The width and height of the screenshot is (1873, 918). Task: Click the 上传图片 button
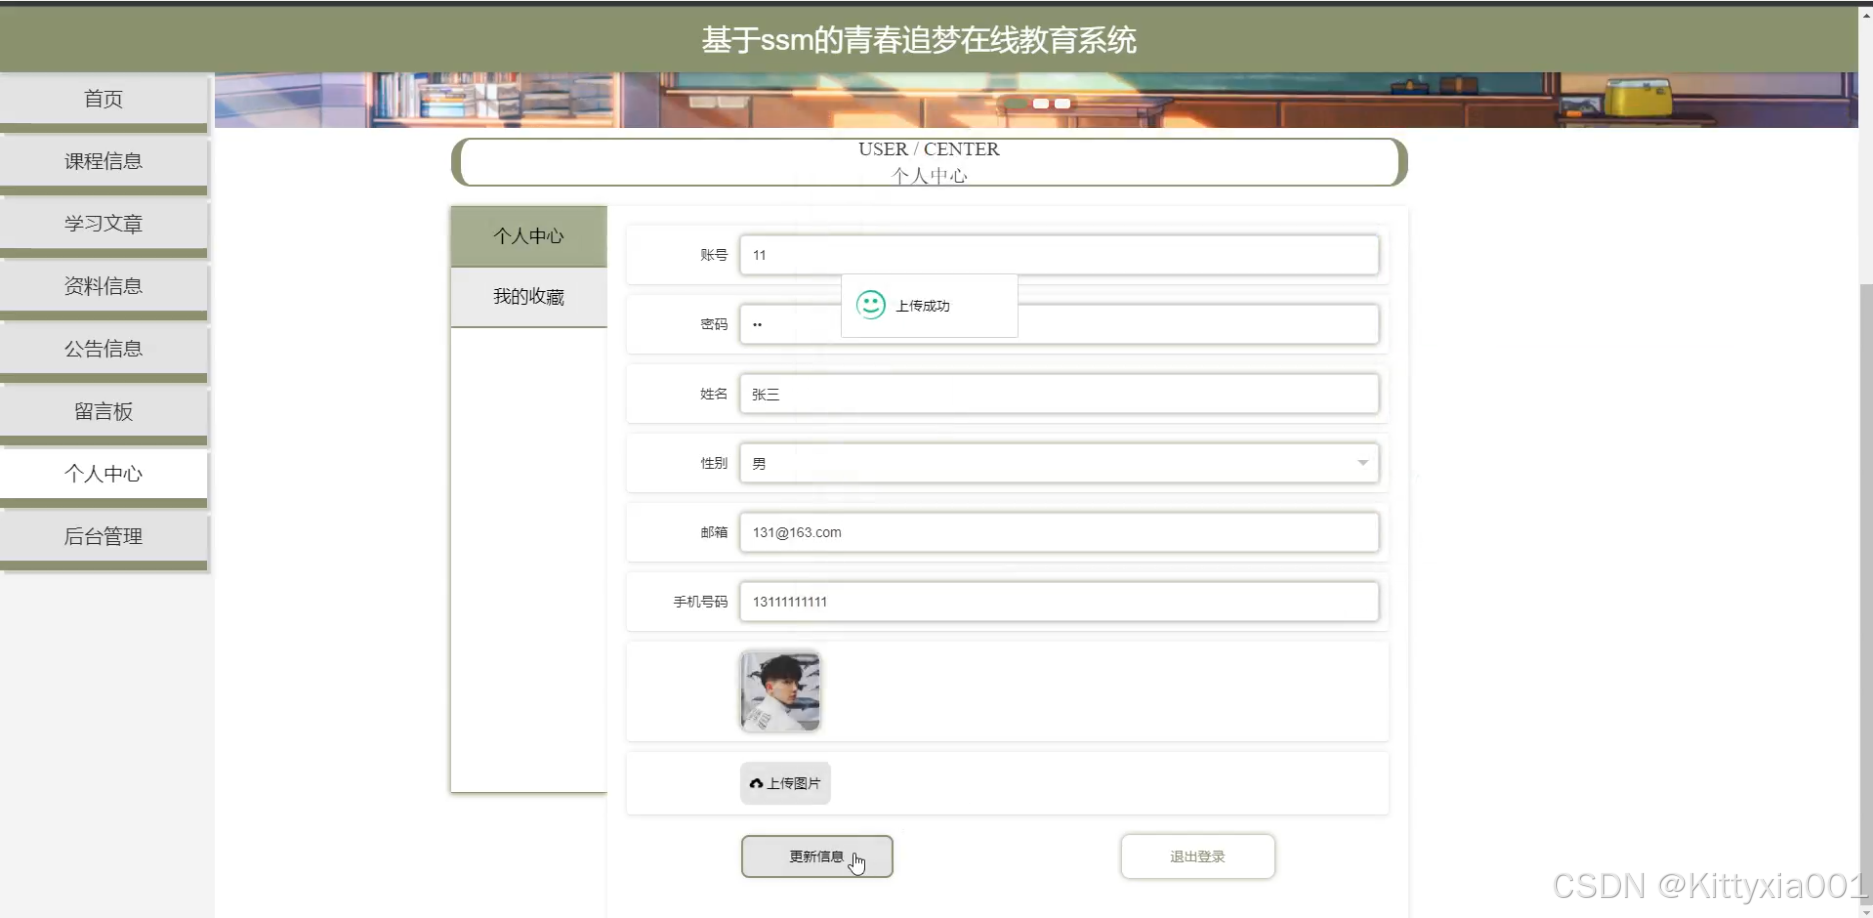785,783
